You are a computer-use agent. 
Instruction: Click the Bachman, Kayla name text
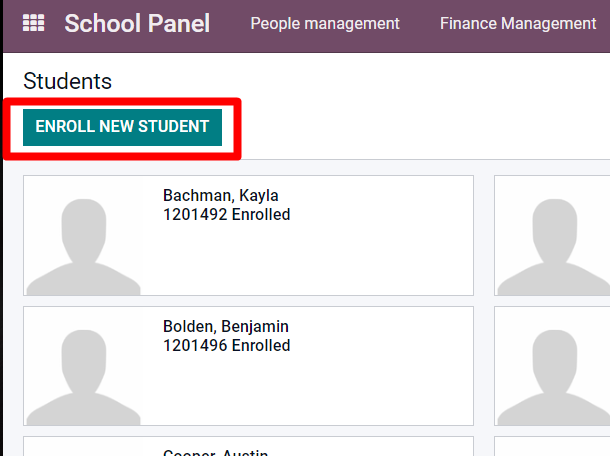click(221, 195)
